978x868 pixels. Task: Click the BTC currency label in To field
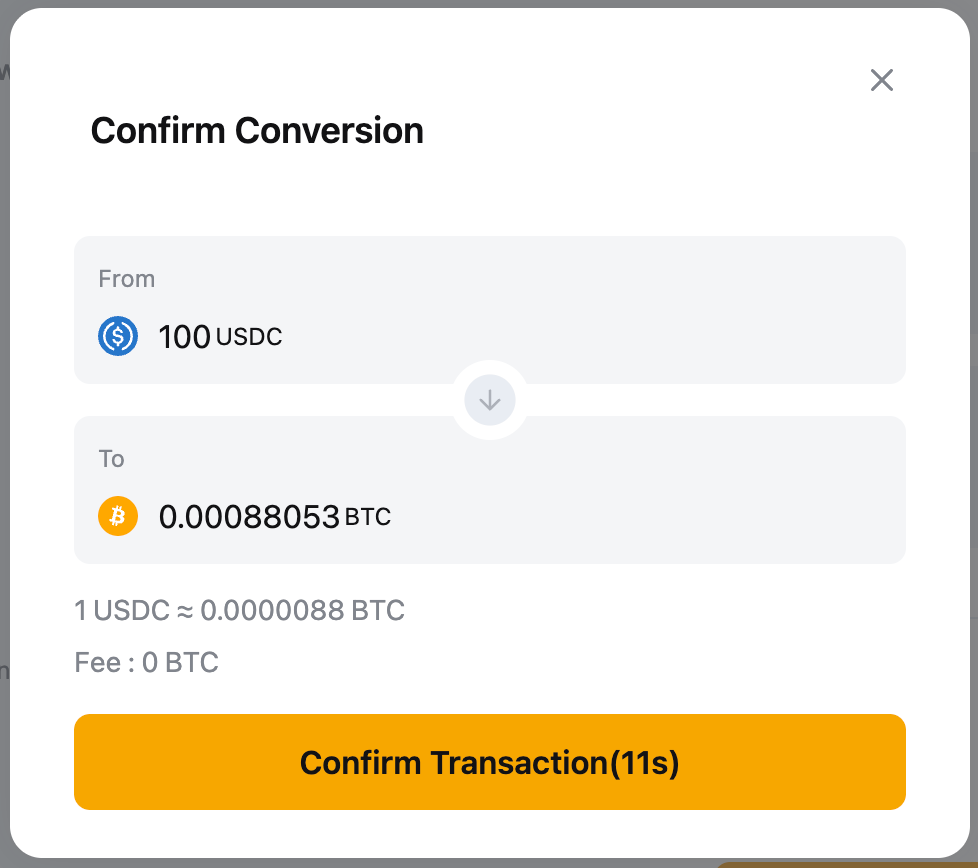(368, 517)
